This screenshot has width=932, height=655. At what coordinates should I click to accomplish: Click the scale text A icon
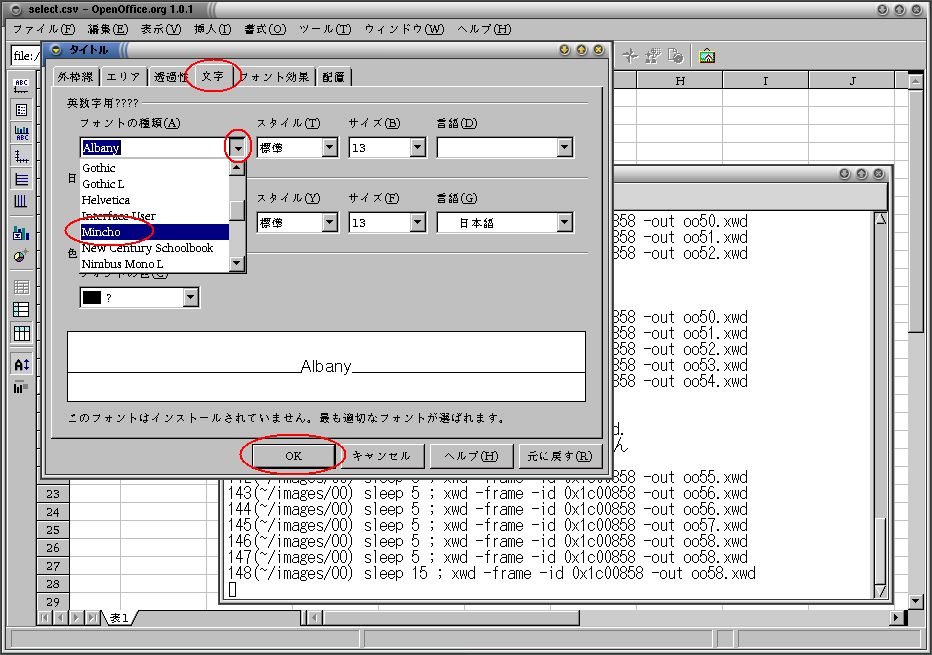pos(21,364)
